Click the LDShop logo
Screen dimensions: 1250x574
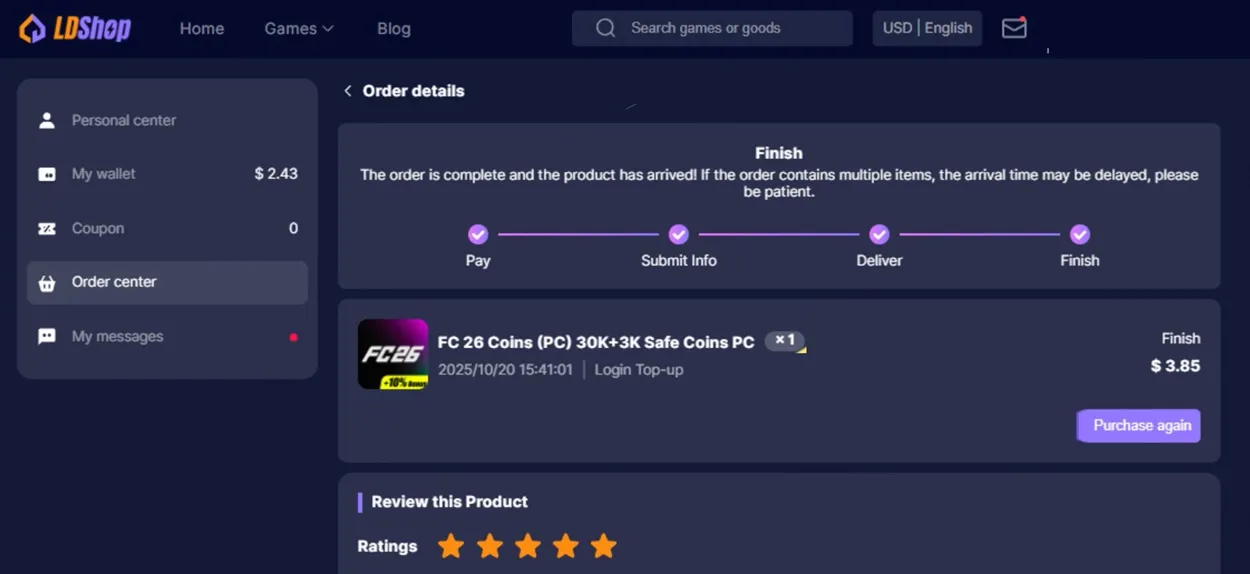point(75,28)
